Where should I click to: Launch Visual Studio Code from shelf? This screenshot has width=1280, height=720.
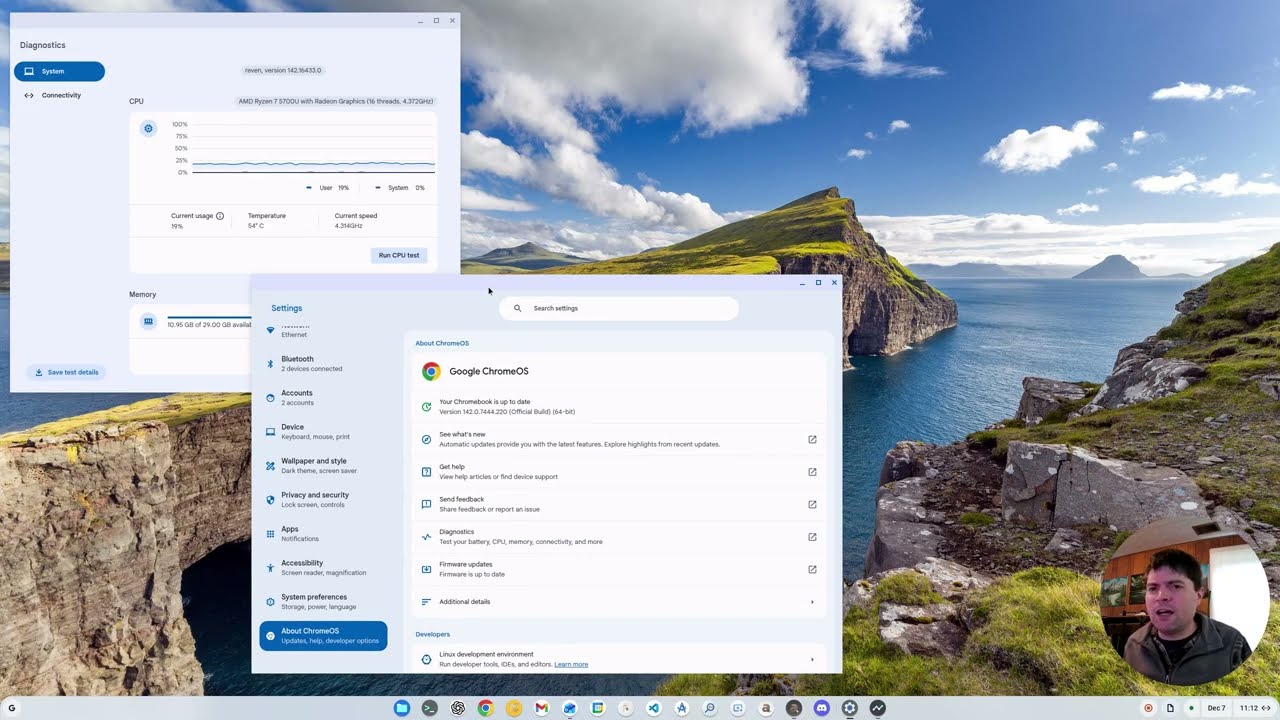tap(653, 708)
